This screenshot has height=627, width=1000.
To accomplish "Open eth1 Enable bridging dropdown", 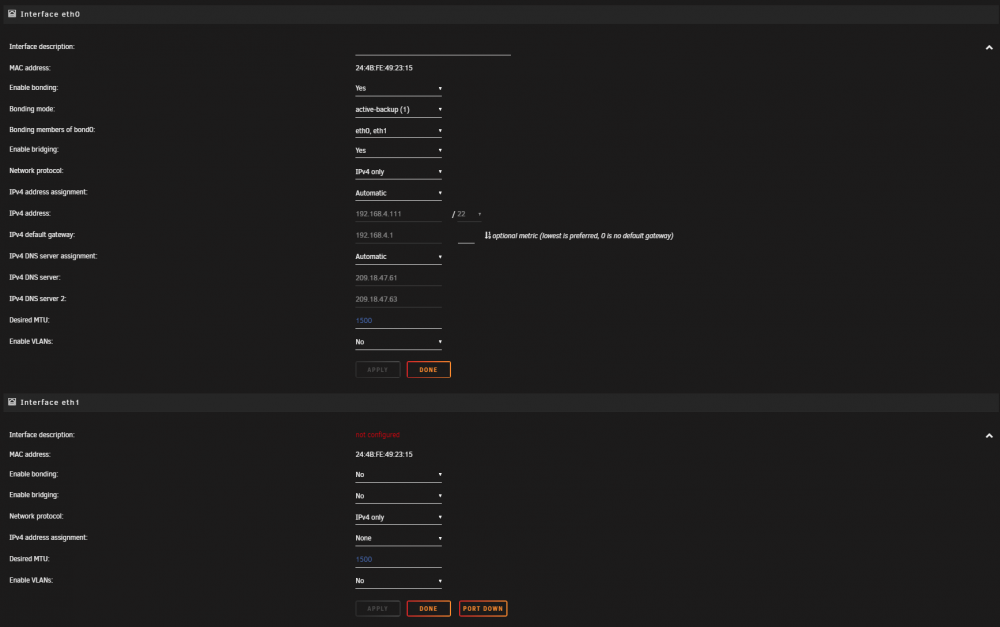I will pos(399,496).
